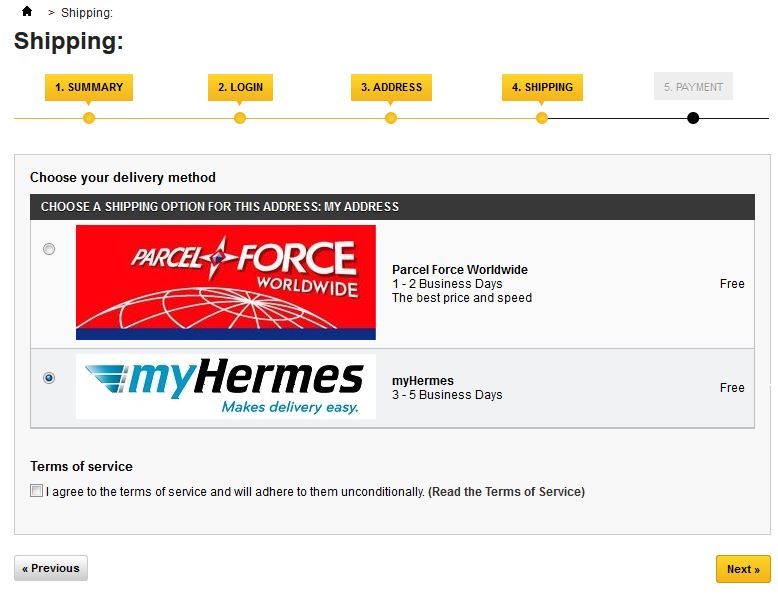Click the disabled 5. Payment step
Screen dimensions: 778x610
pyautogui.click(x=693, y=86)
